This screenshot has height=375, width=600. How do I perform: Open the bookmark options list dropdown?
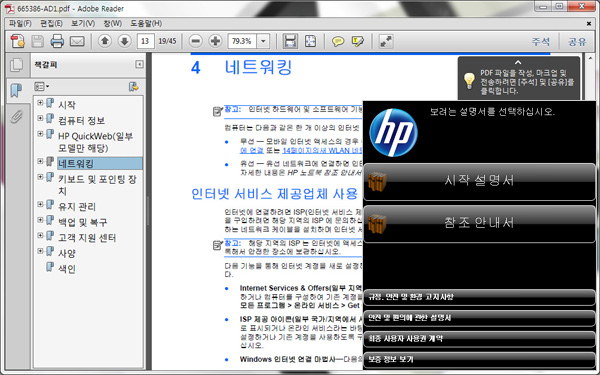click(x=42, y=87)
